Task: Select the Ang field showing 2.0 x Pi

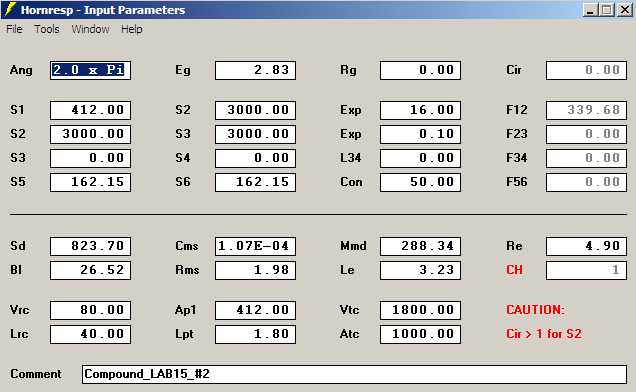Action: [90, 70]
